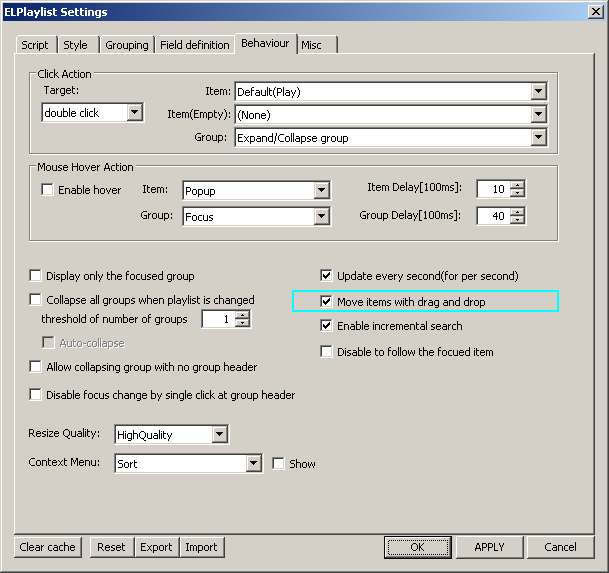Close the ELPlaylist Settings dialog

coord(596,12)
